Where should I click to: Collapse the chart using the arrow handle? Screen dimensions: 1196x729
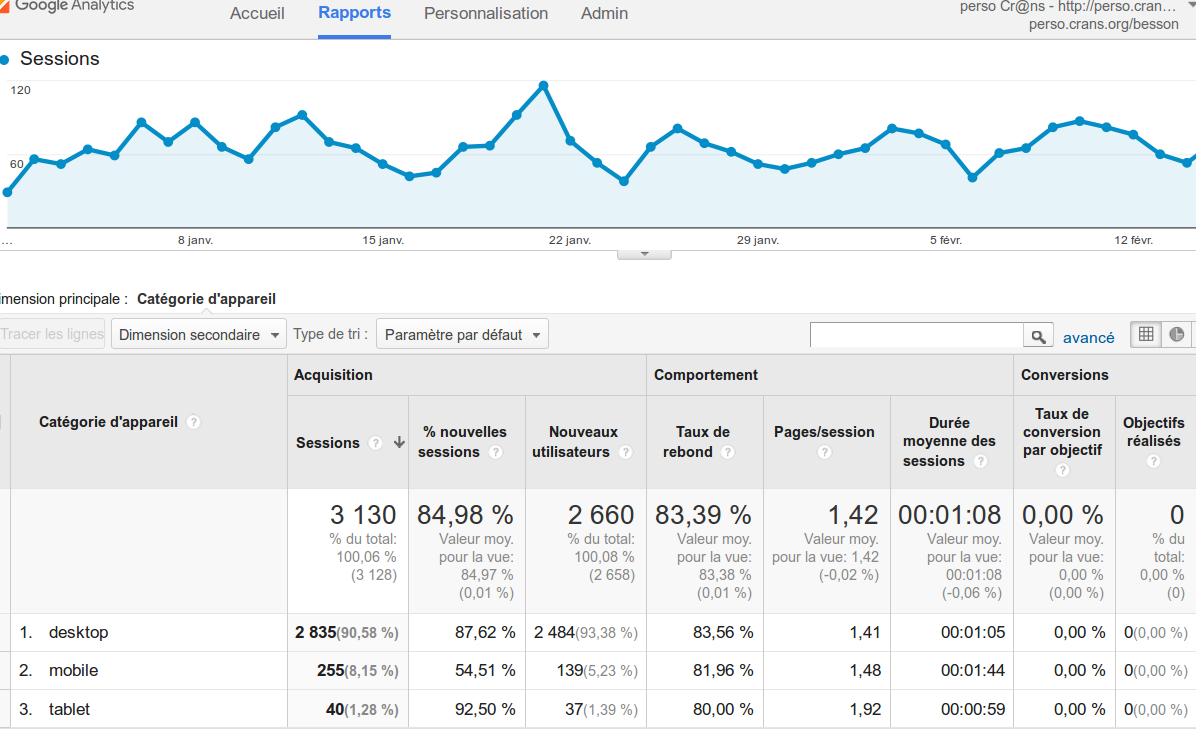pos(644,254)
